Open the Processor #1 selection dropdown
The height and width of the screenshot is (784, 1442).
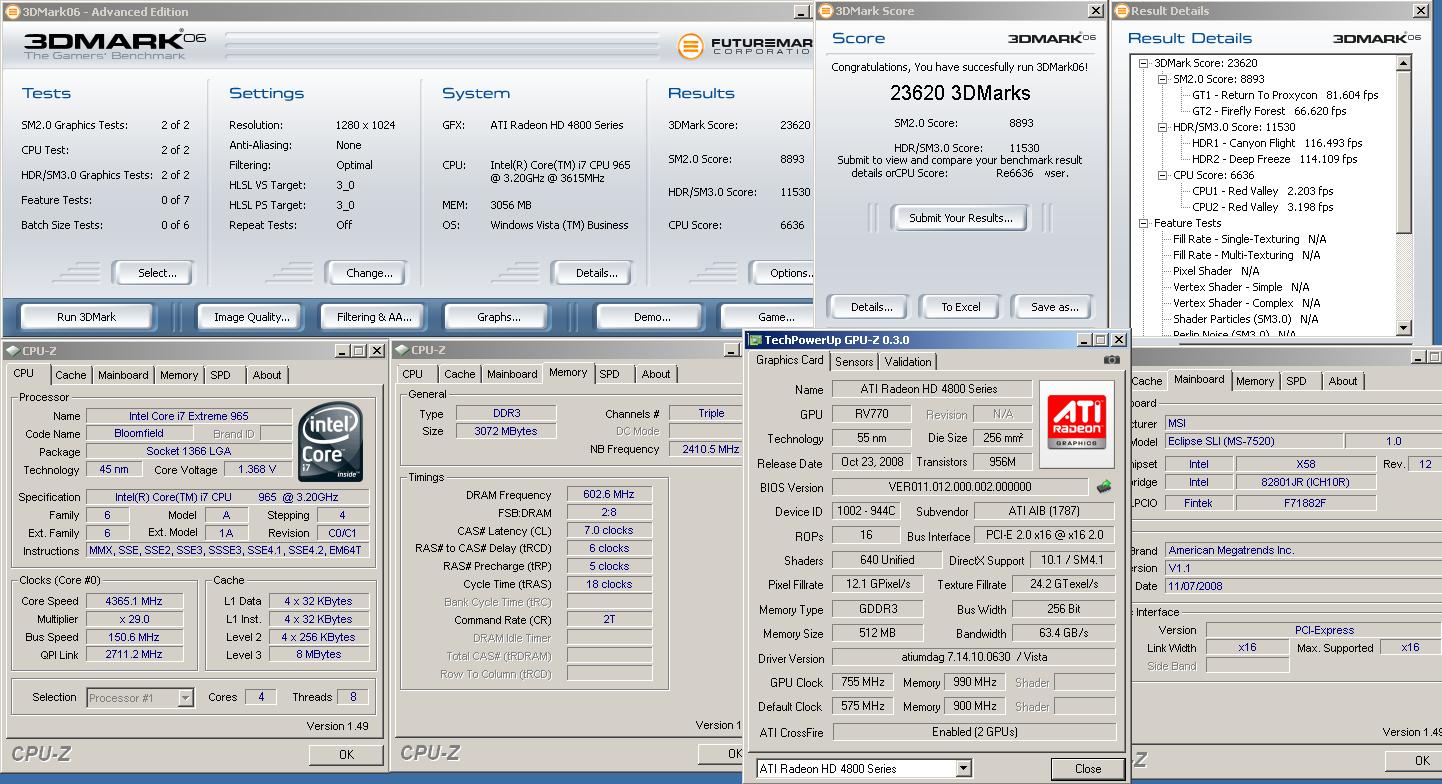(x=185, y=698)
